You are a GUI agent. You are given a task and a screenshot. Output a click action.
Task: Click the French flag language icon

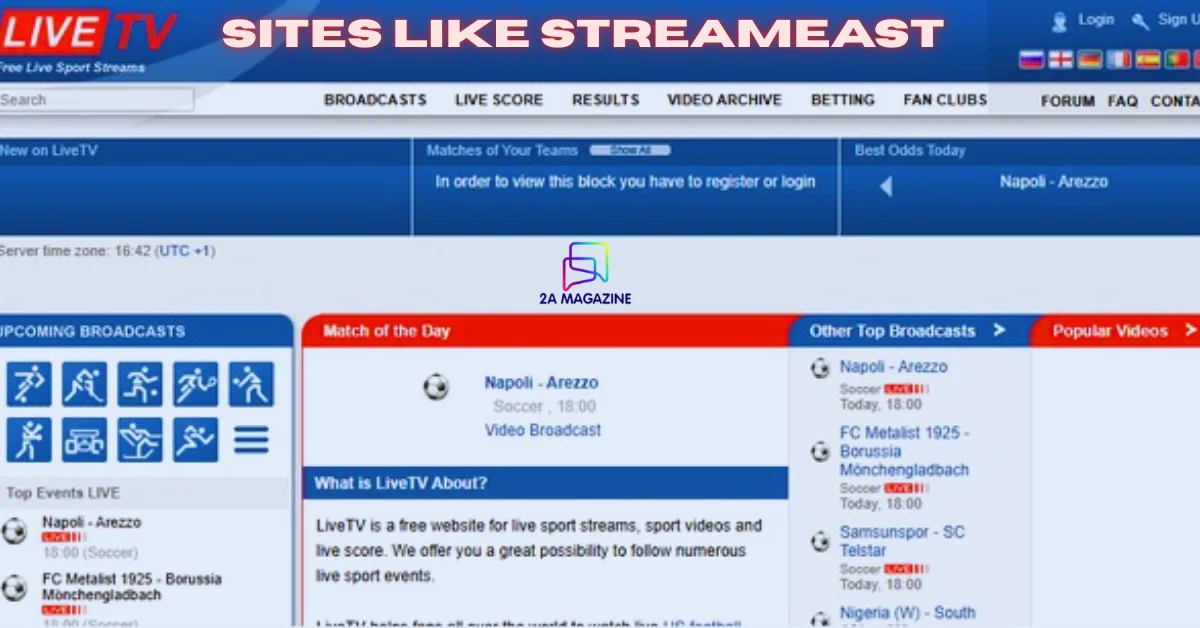point(1119,59)
